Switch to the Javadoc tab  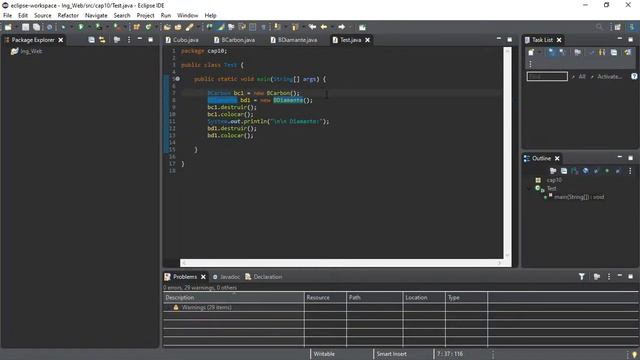pyautogui.click(x=226, y=277)
